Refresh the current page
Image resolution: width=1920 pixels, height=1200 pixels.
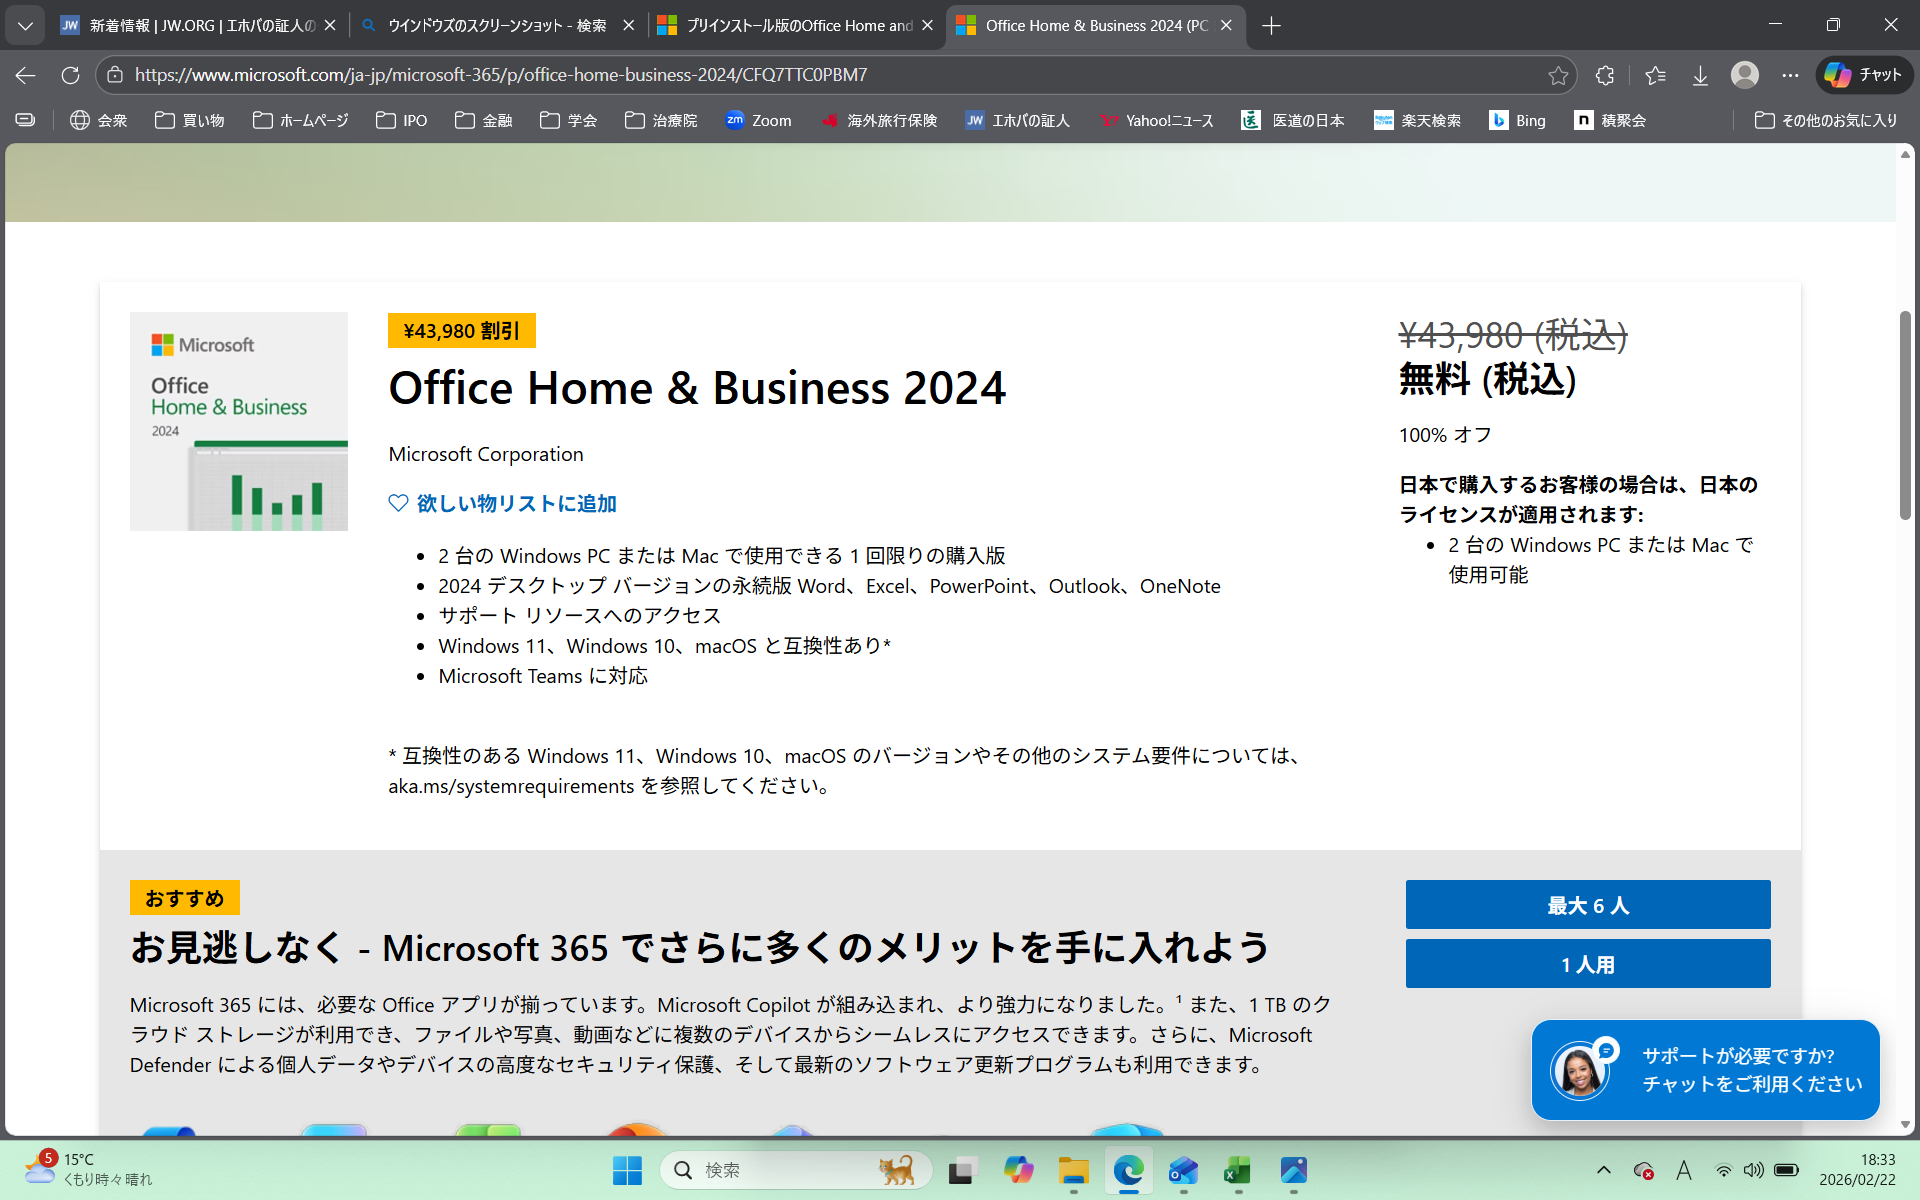point(70,75)
